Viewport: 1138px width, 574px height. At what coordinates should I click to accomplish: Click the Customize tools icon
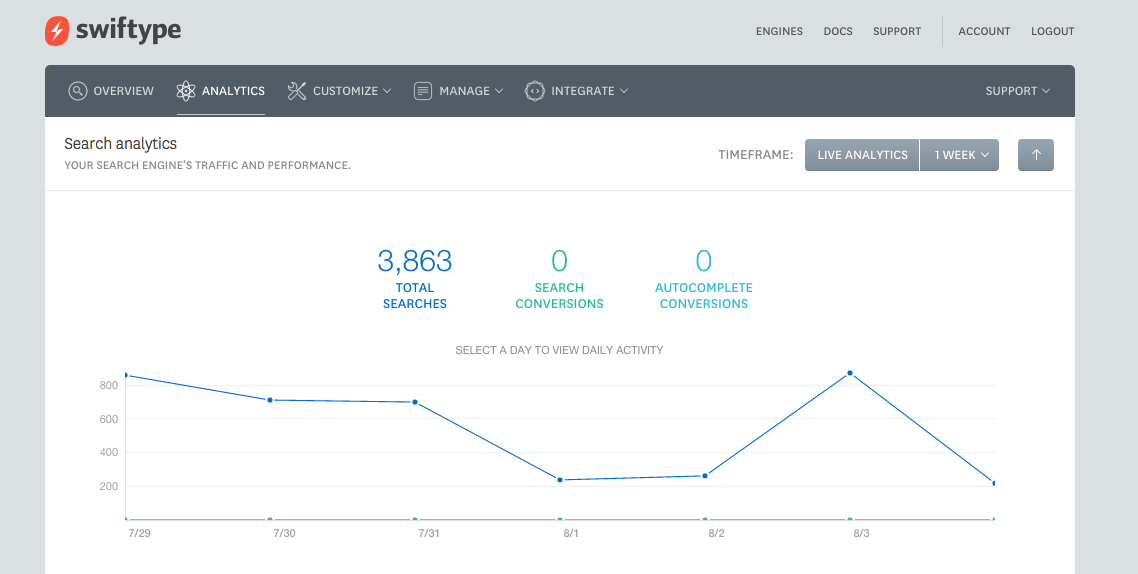coord(296,91)
